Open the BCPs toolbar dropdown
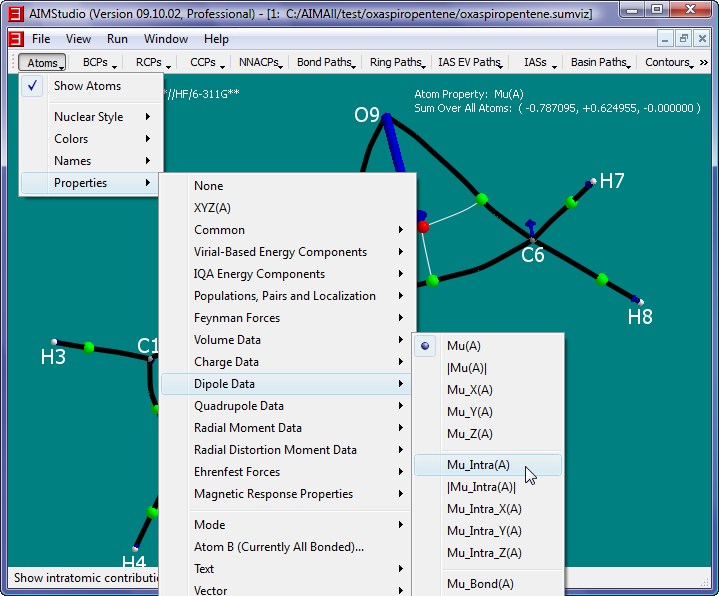This screenshot has height=596, width=719. [99, 62]
